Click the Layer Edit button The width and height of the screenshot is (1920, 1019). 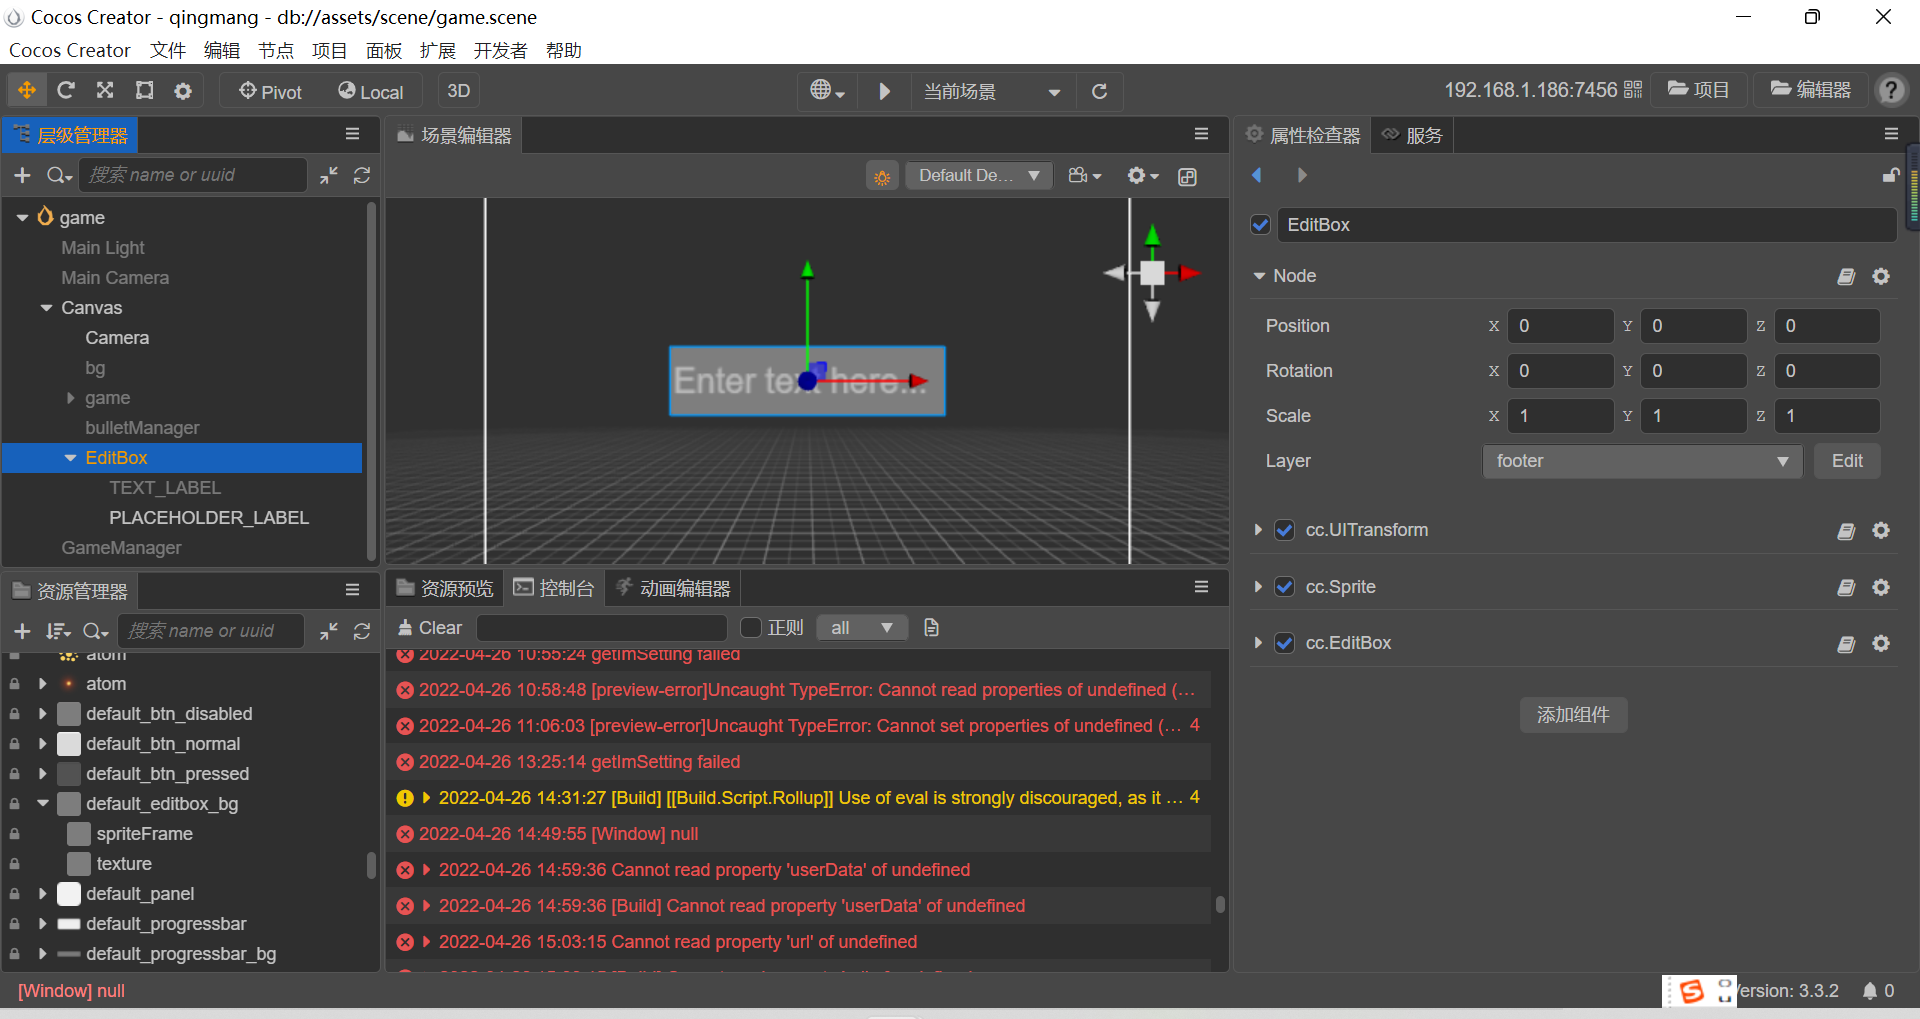click(x=1847, y=461)
